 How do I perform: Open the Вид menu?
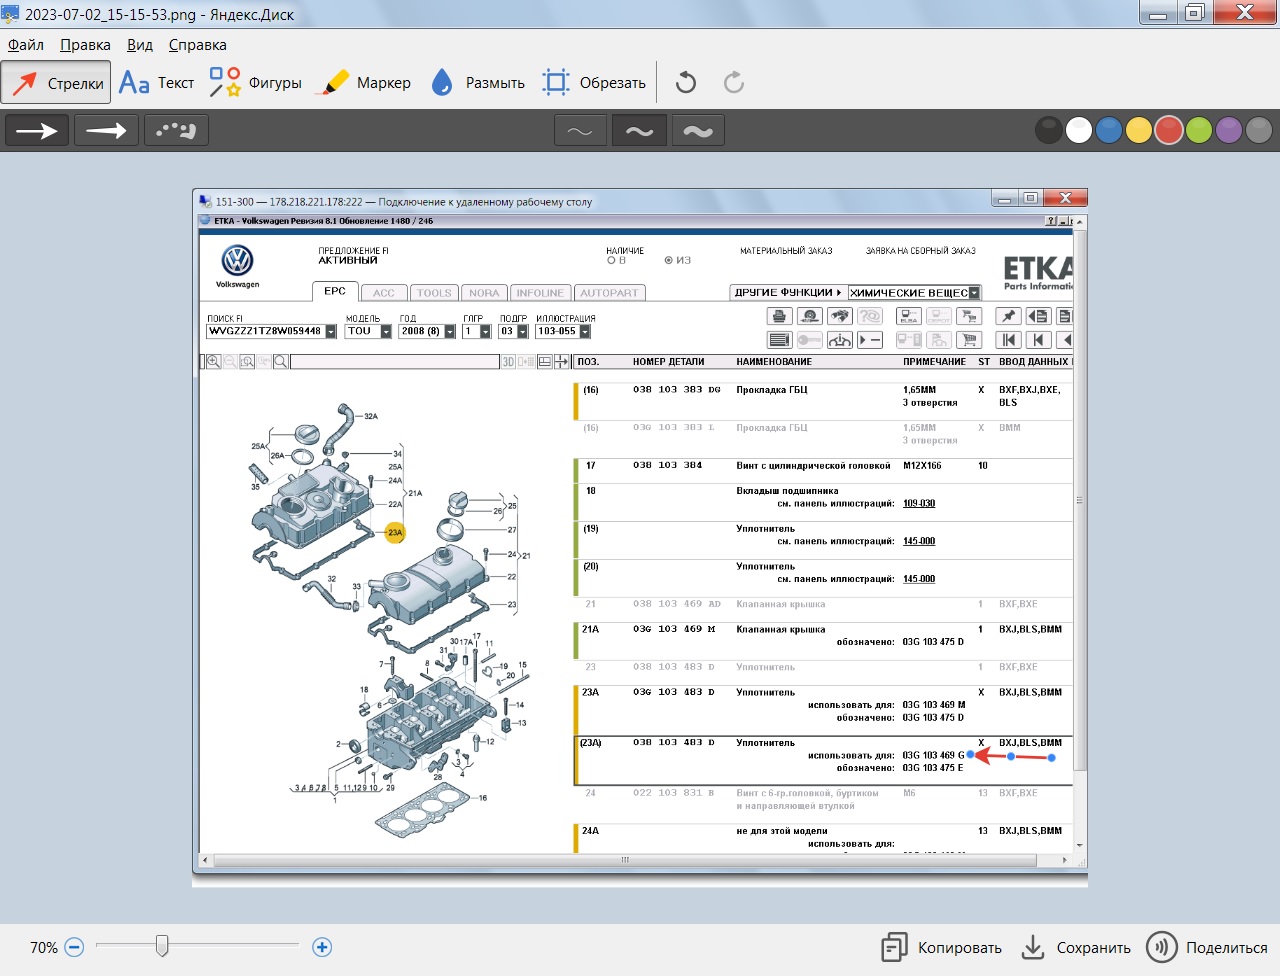tap(140, 45)
